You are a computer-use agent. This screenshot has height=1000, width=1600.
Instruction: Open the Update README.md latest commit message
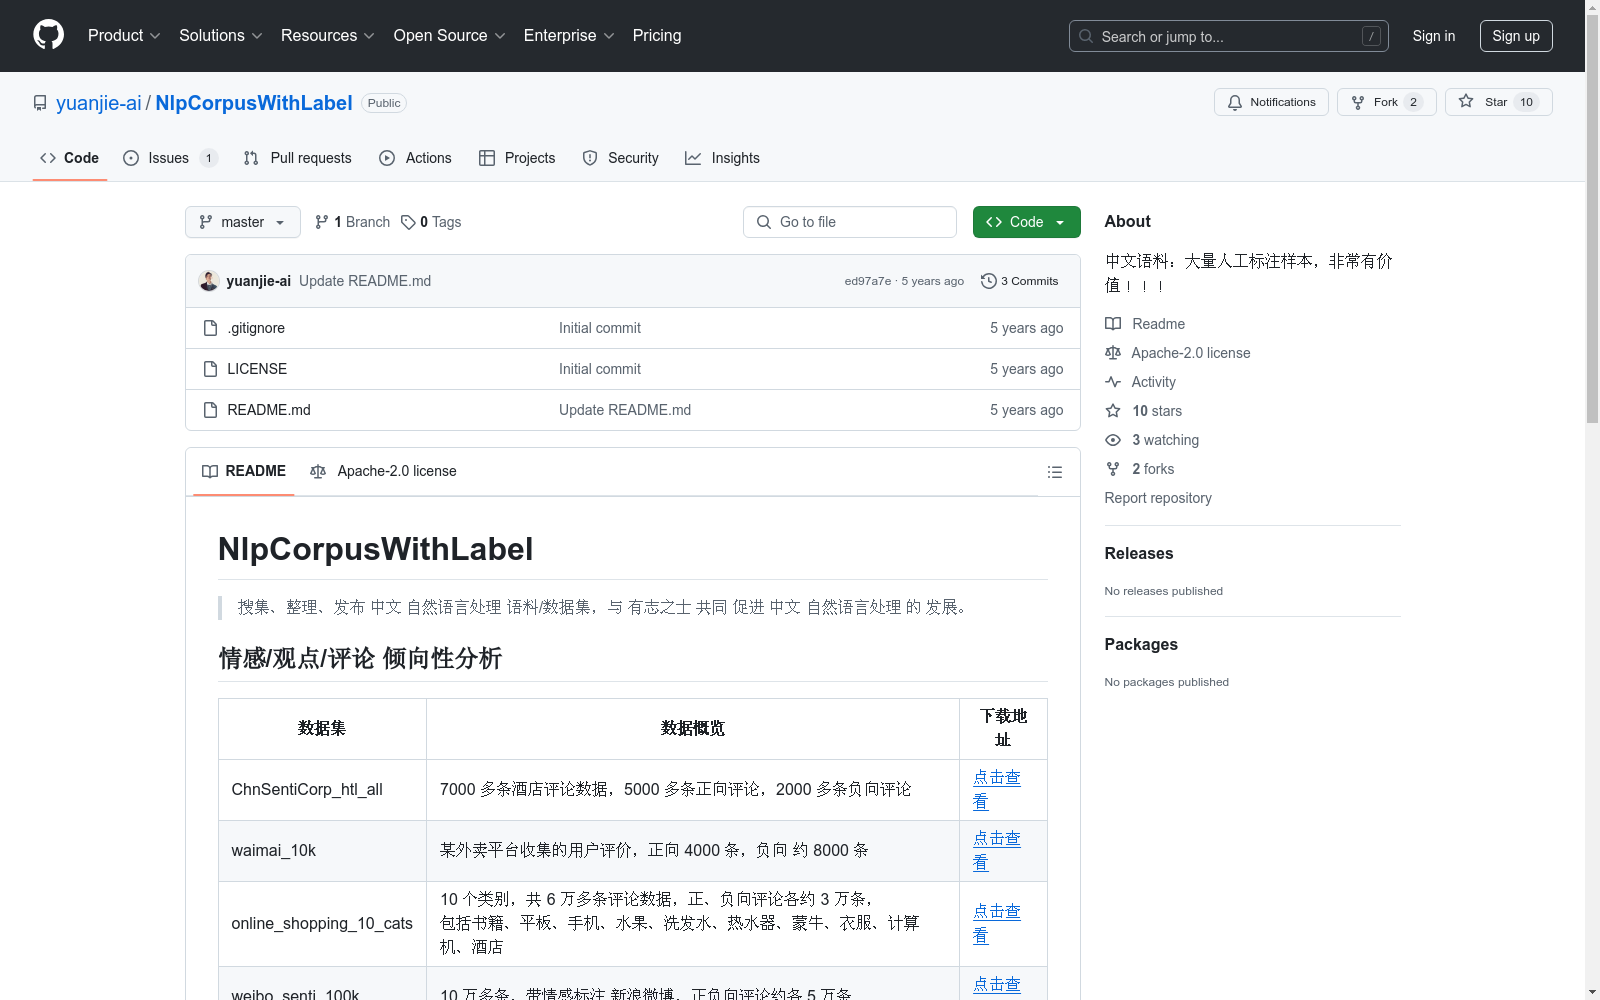365,281
